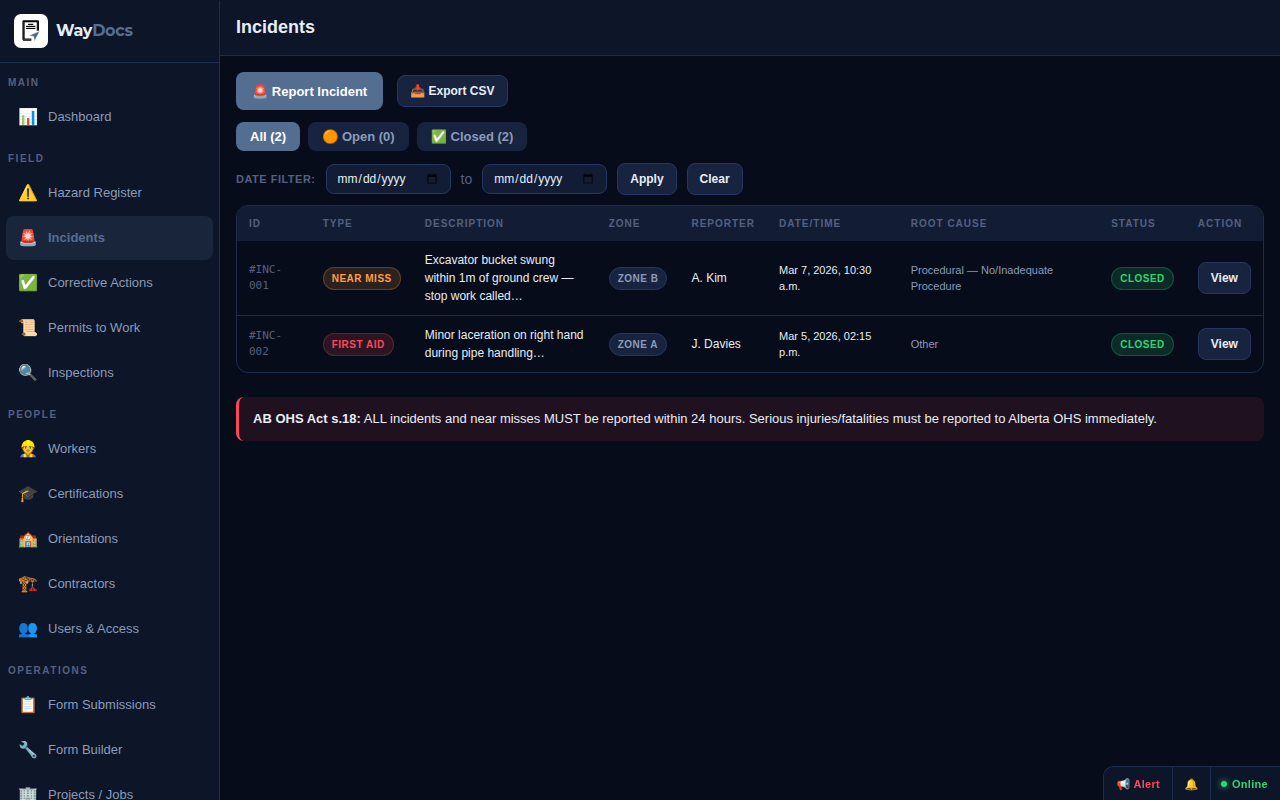Click the Form Submissions clipboard icon

[28, 705]
